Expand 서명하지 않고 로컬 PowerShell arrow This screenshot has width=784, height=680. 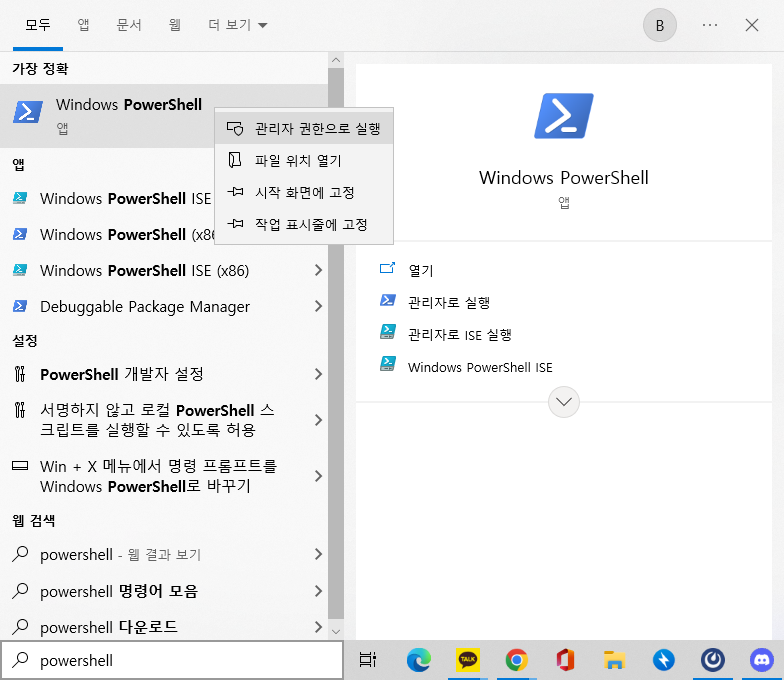[318, 420]
